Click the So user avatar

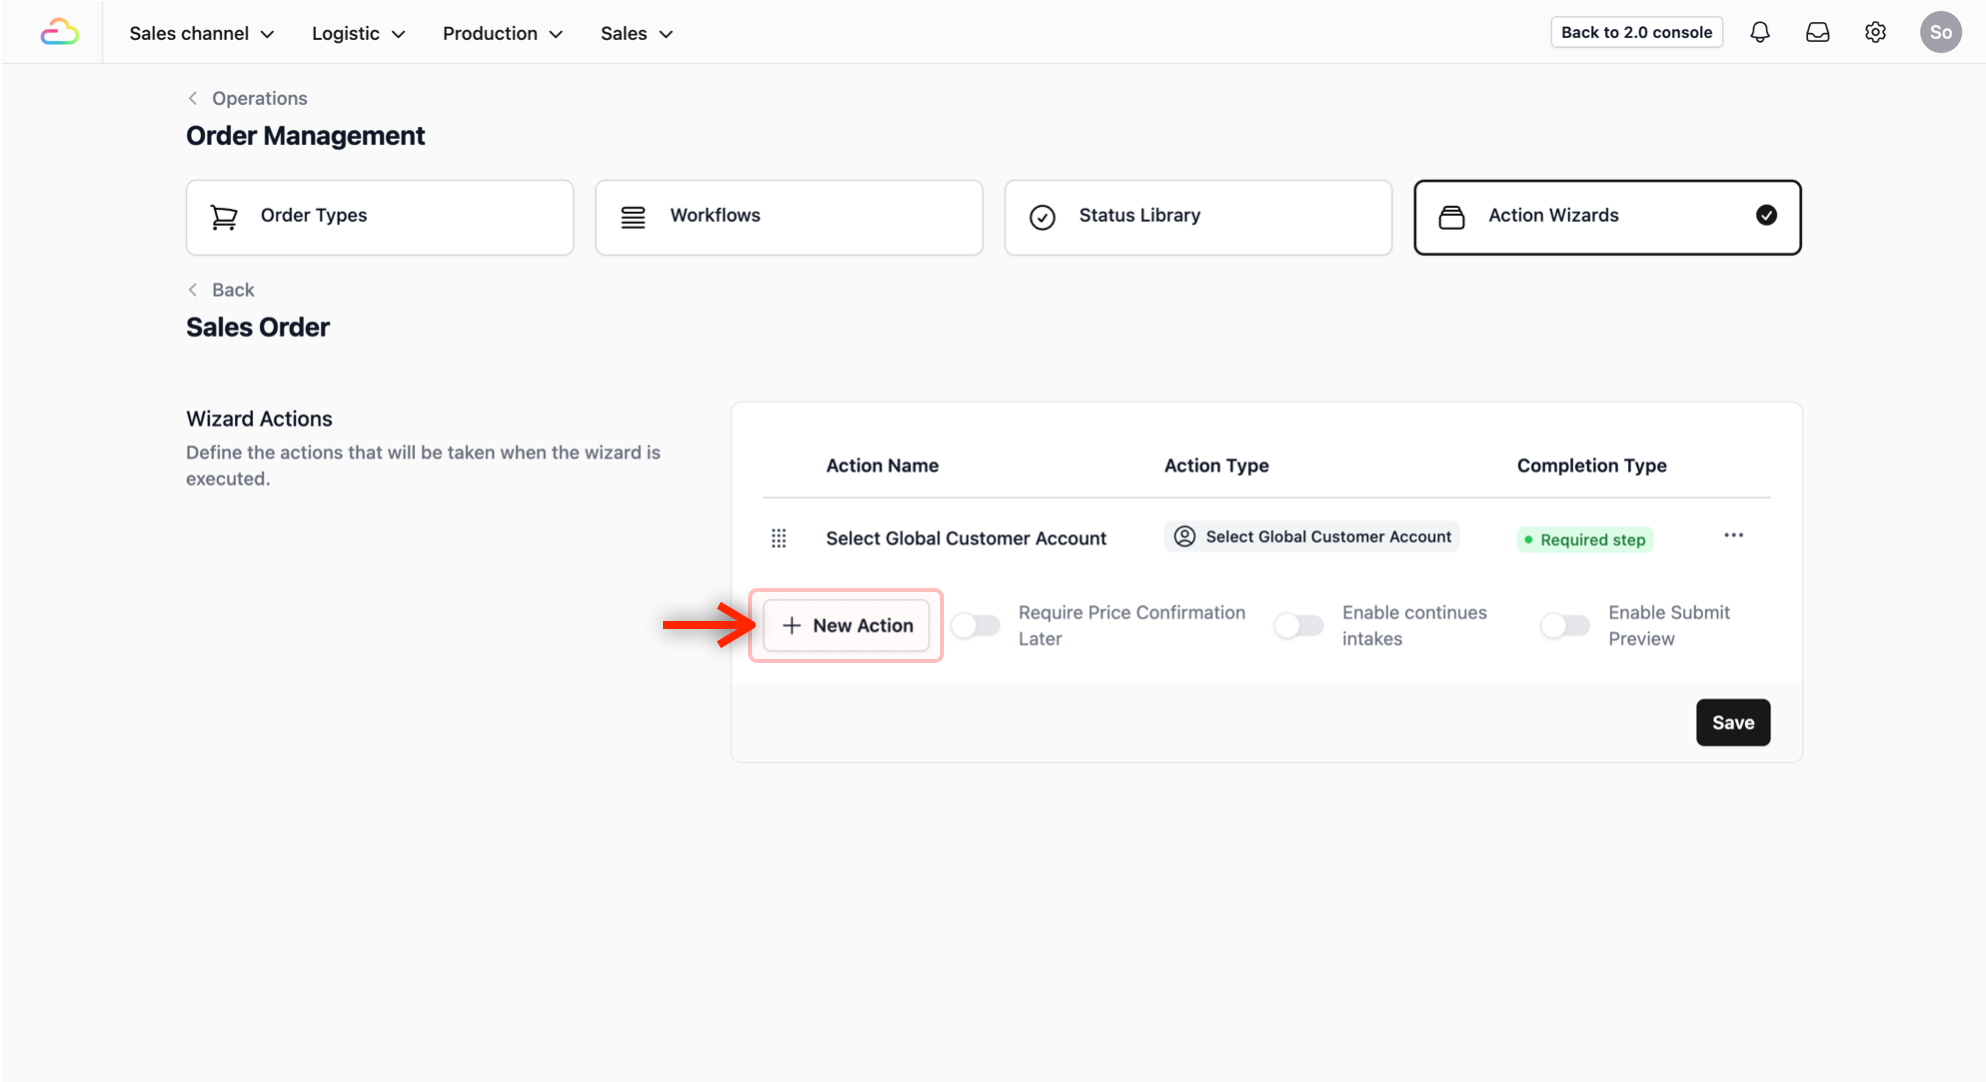click(1940, 32)
